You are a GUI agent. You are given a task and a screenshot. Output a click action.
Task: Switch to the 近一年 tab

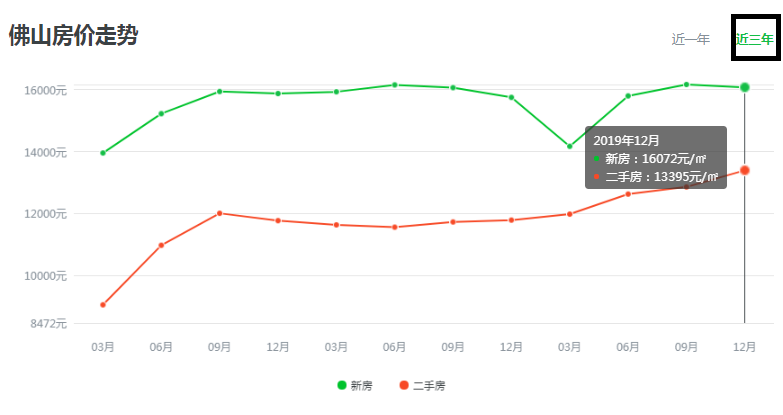[x=690, y=39]
